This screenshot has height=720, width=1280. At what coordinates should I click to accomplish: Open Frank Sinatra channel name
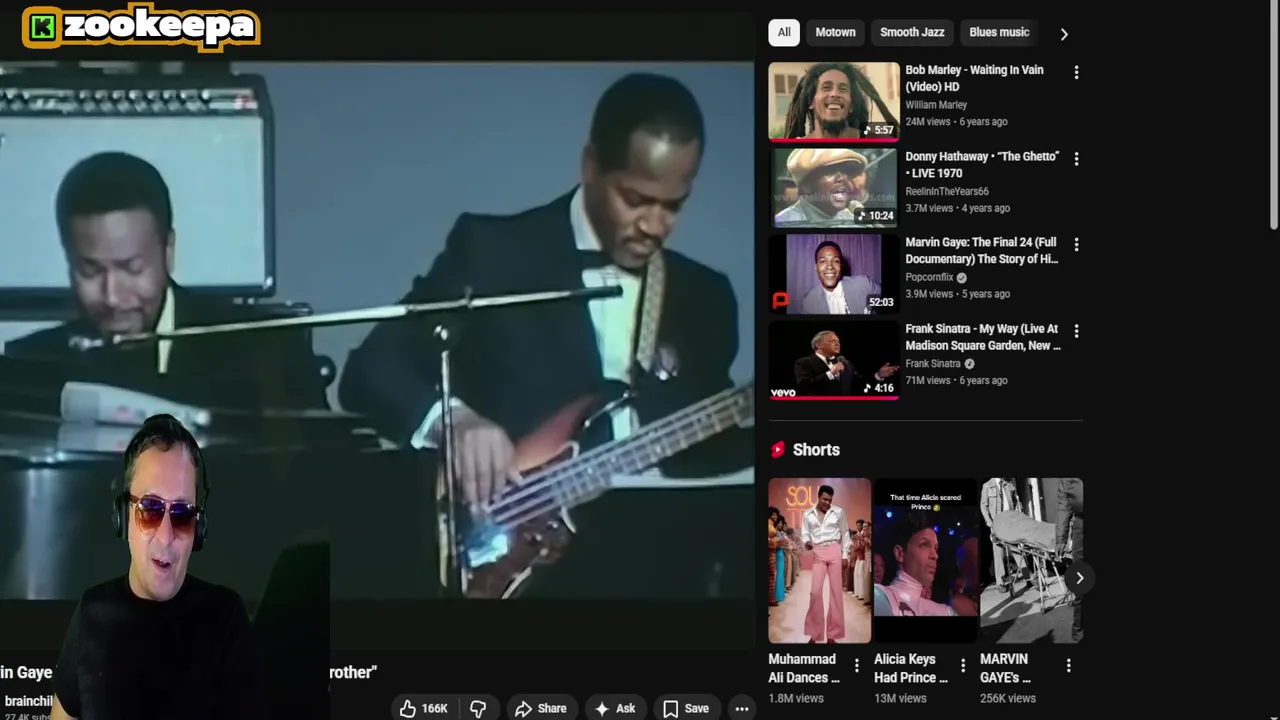point(933,363)
